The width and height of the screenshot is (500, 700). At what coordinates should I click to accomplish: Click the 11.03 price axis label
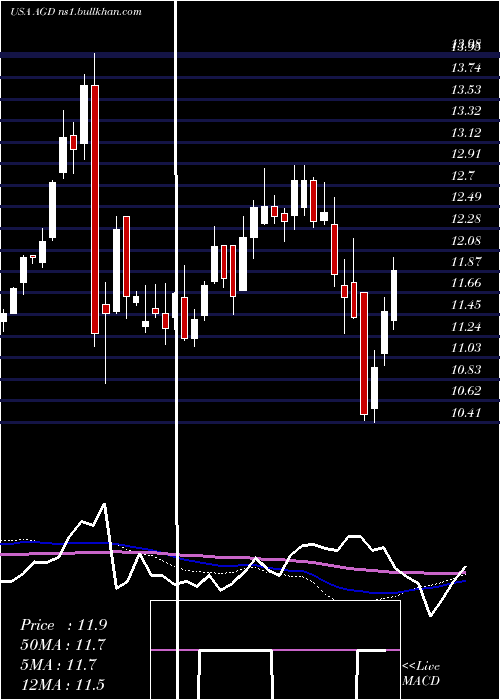(x=467, y=348)
